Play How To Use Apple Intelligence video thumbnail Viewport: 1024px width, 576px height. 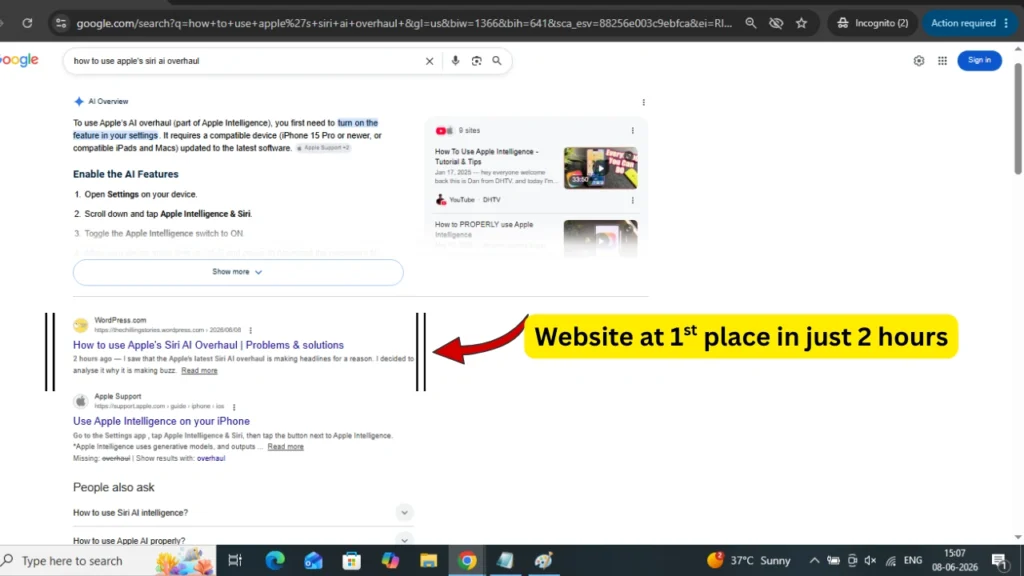600,168
